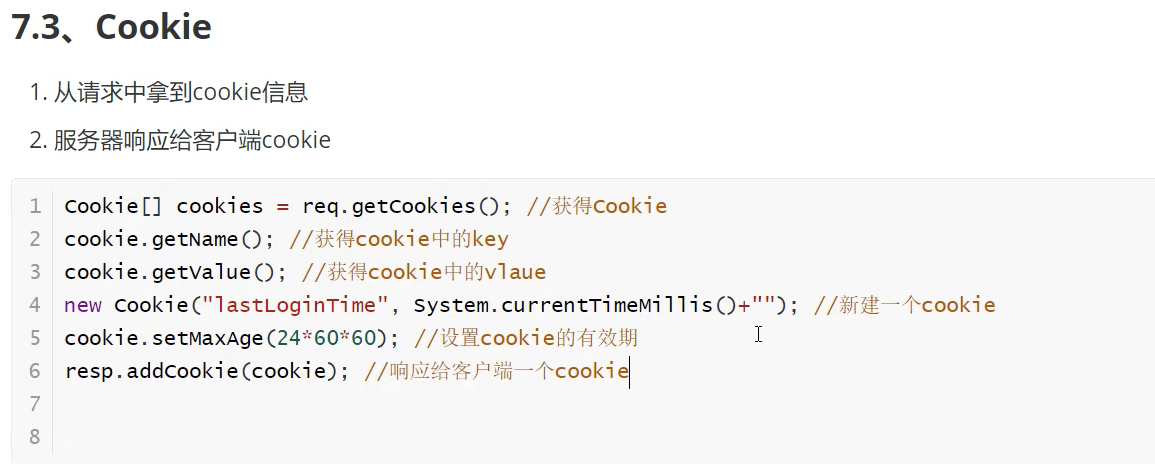Click the "7.3、Cookie" heading
Viewport: 1155px width, 464px height.
(x=111, y=27)
